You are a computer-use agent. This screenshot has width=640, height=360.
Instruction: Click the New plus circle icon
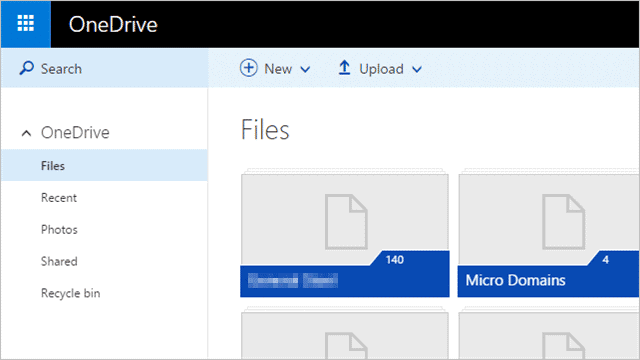(249, 68)
